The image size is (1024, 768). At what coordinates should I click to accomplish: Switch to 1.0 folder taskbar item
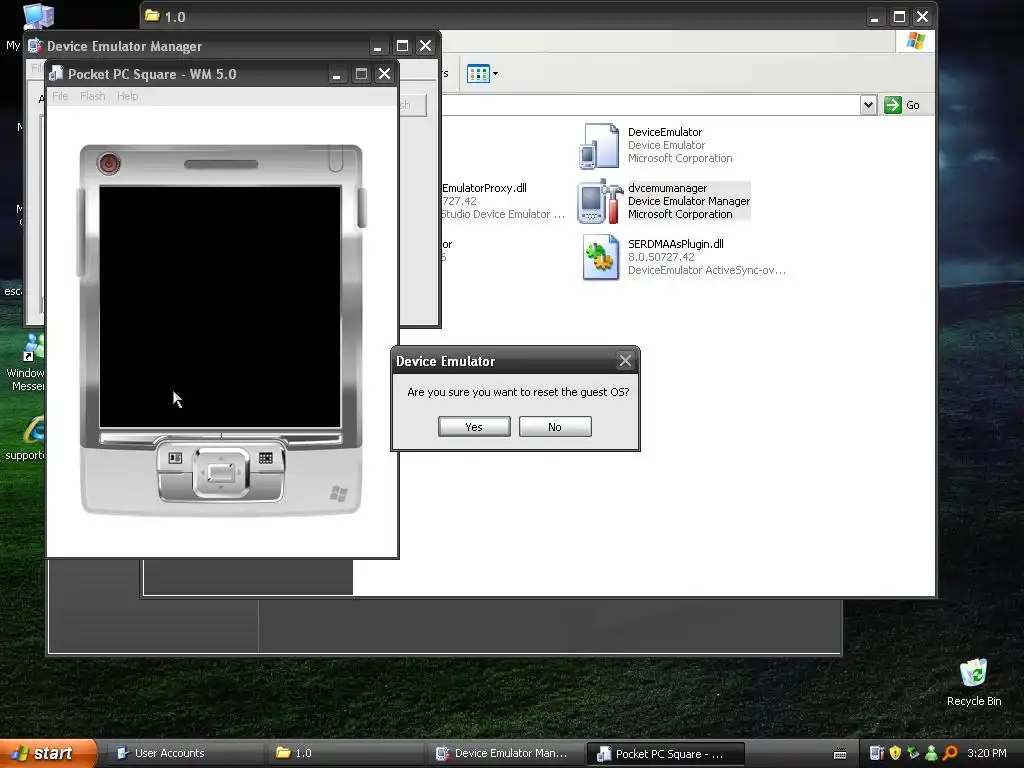344,753
